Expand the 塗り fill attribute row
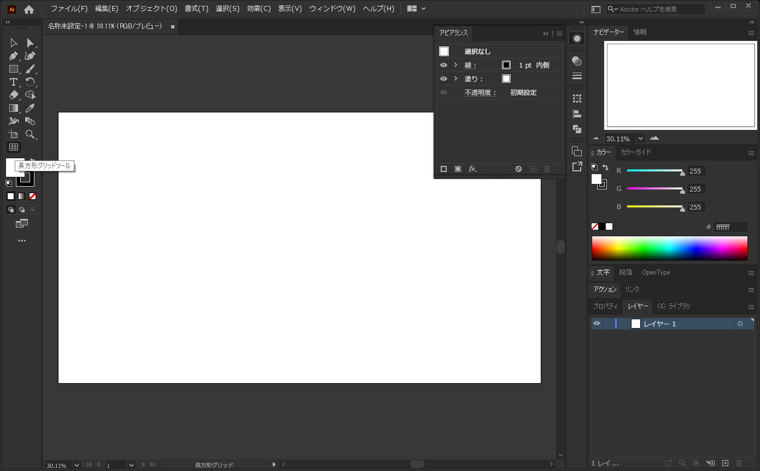Viewport: 760px width, 471px height. [x=455, y=78]
